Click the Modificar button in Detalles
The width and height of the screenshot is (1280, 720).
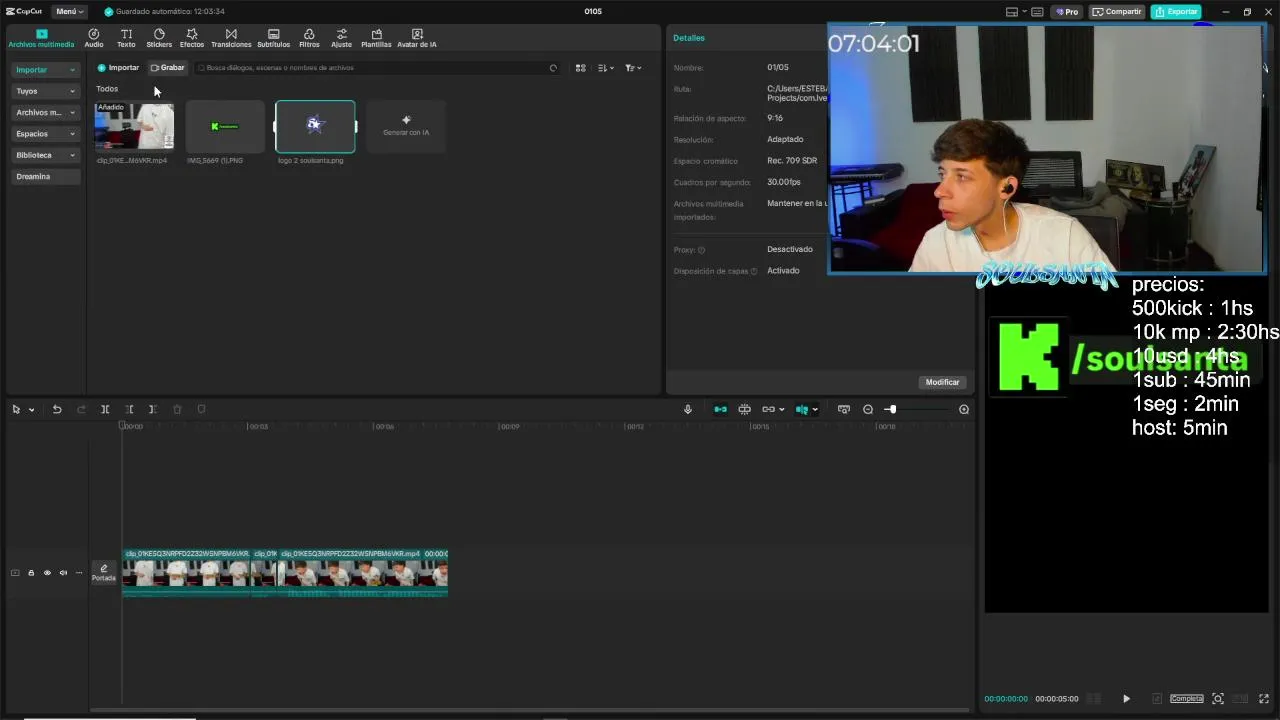(x=942, y=382)
